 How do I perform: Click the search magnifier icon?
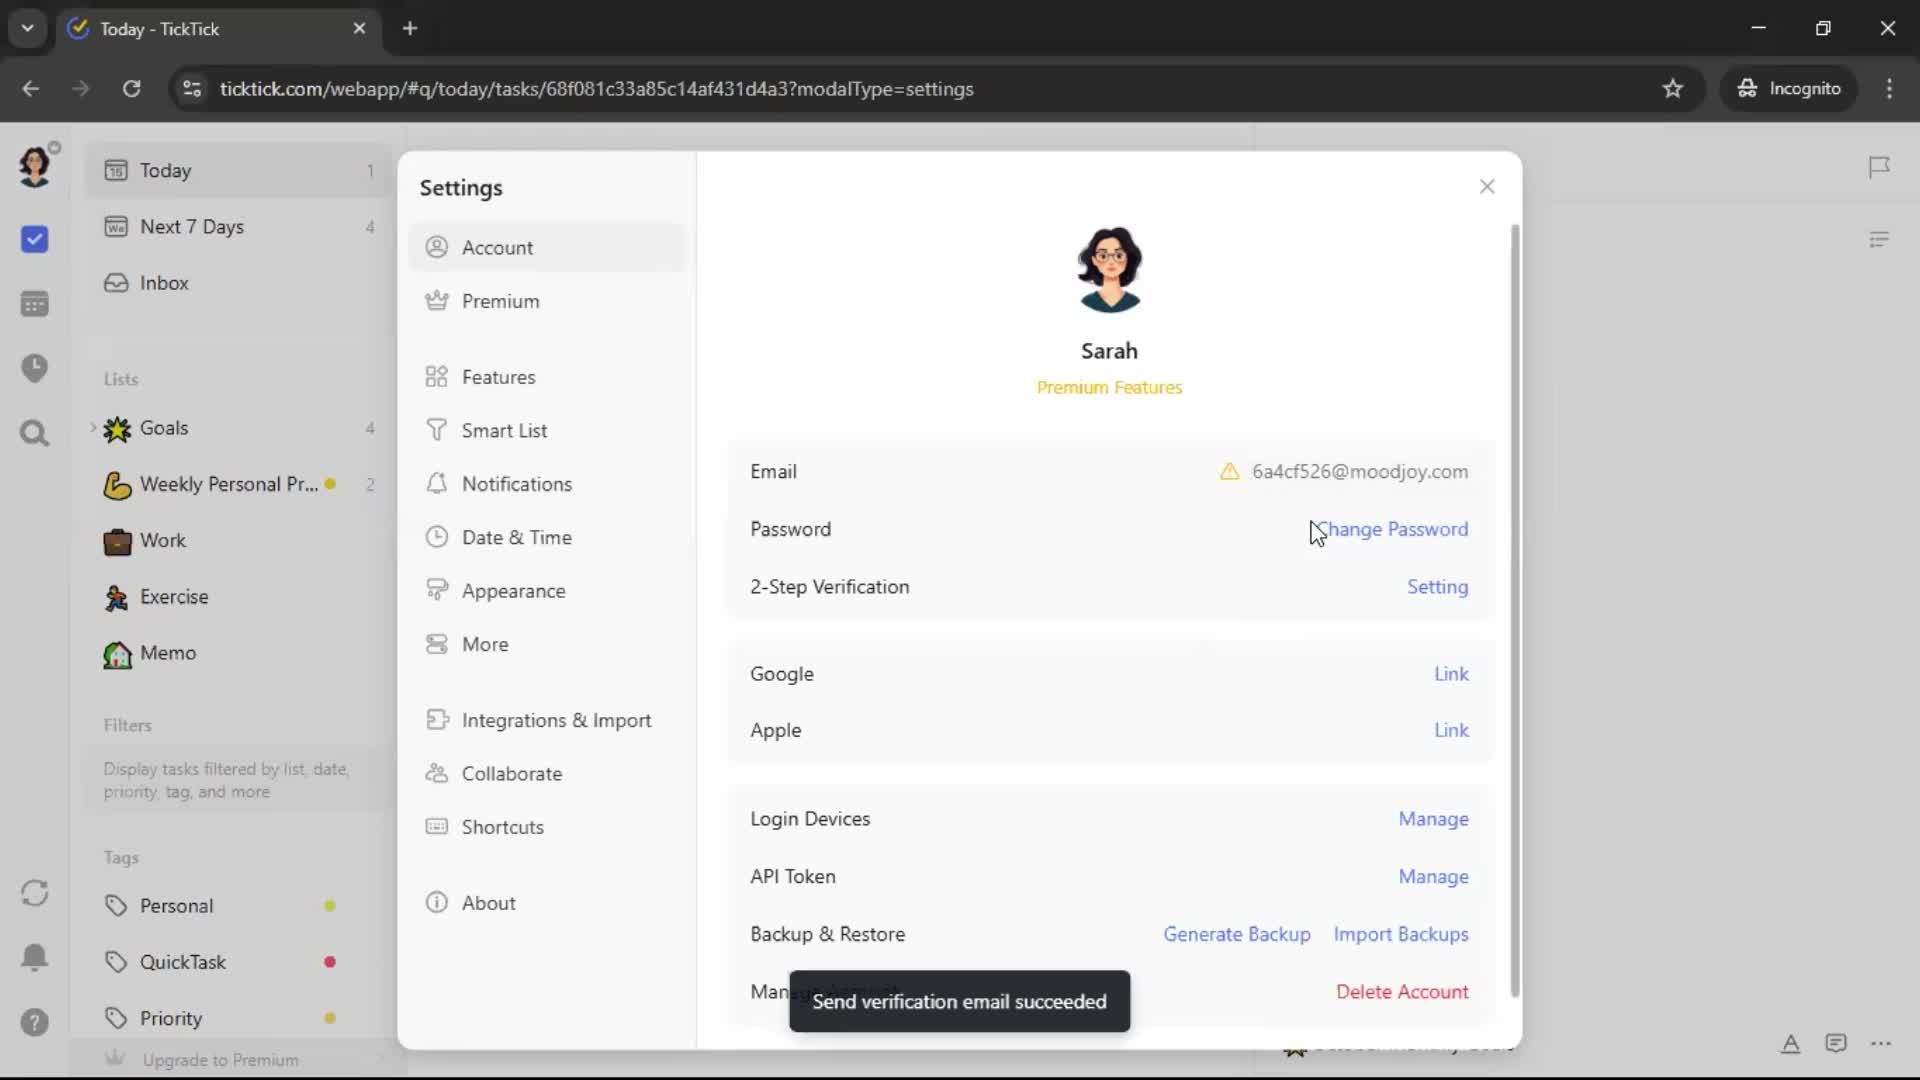[34, 433]
